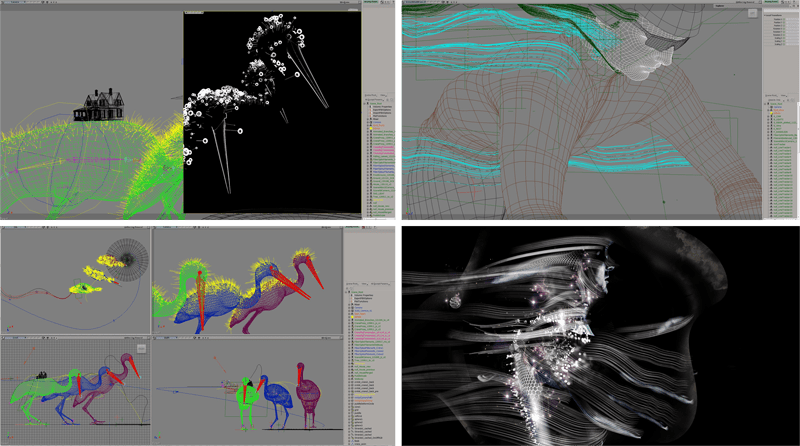The height and width of the screenshot is (446, 800).
Task: Click the yellow light icon in the top-left explorer
Action: click(371, 129)
